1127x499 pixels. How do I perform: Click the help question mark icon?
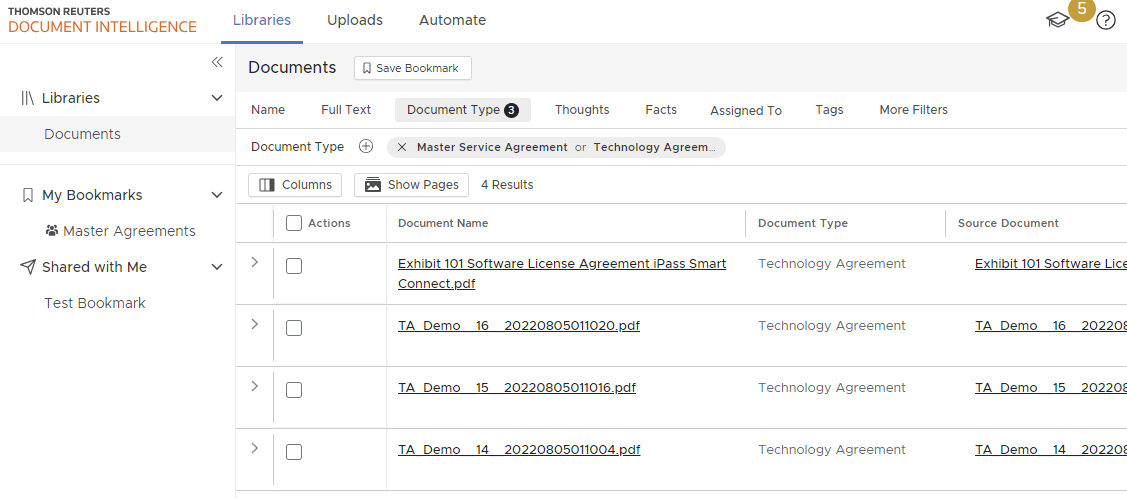pos(1105,20)
